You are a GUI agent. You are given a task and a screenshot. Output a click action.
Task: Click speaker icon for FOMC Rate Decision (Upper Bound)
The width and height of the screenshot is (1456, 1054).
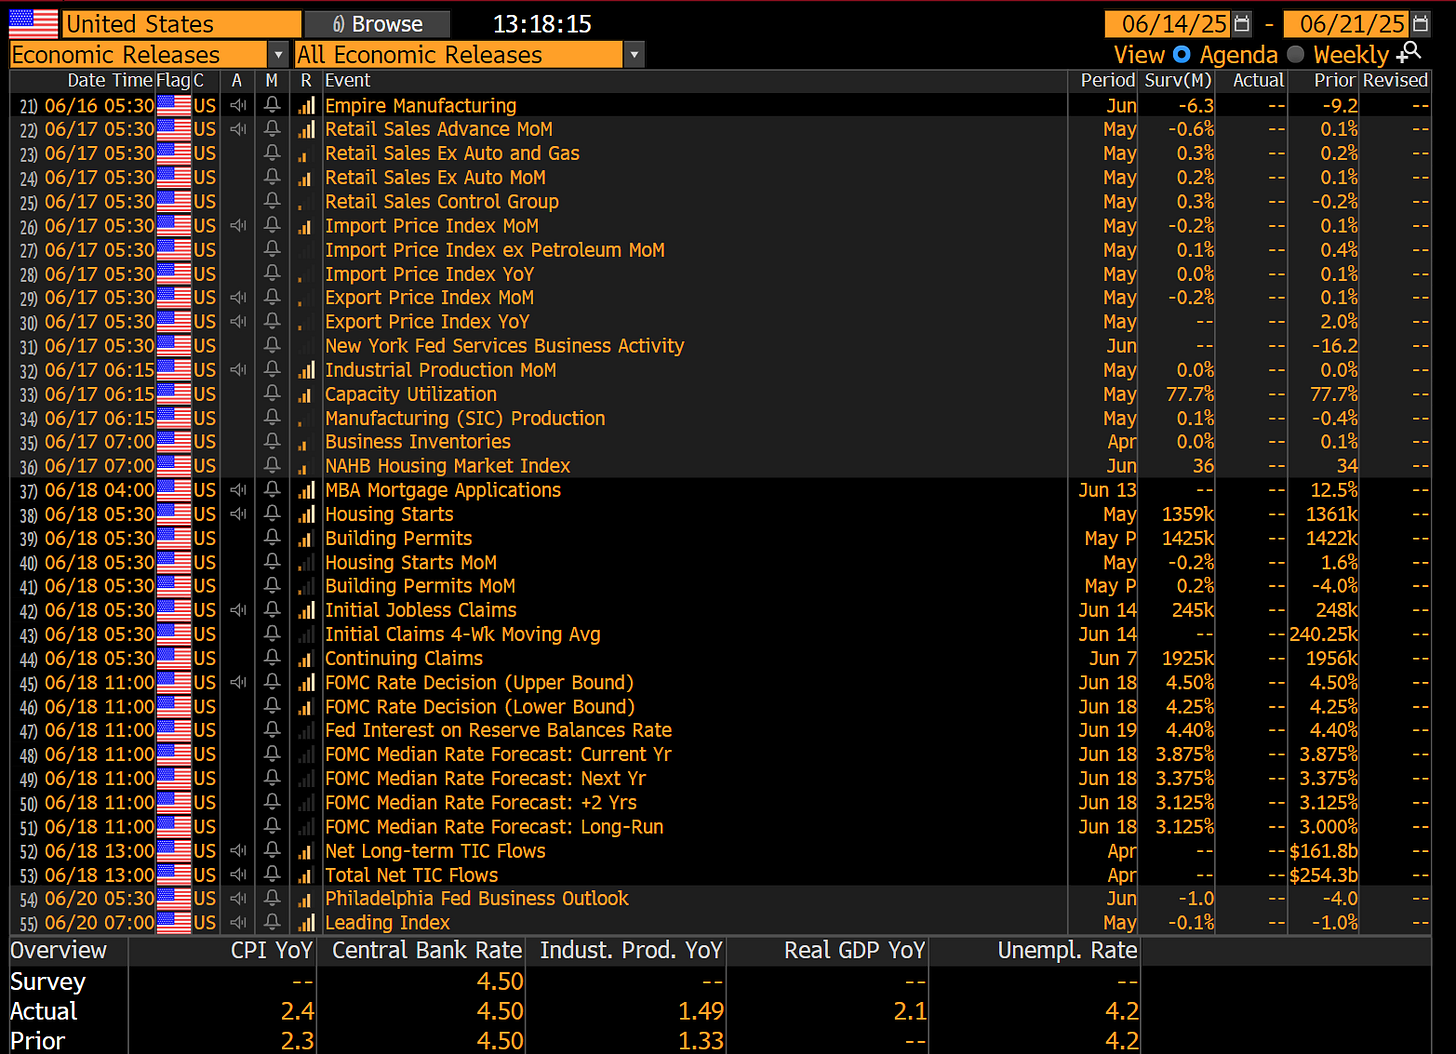(x=238, y=682)
